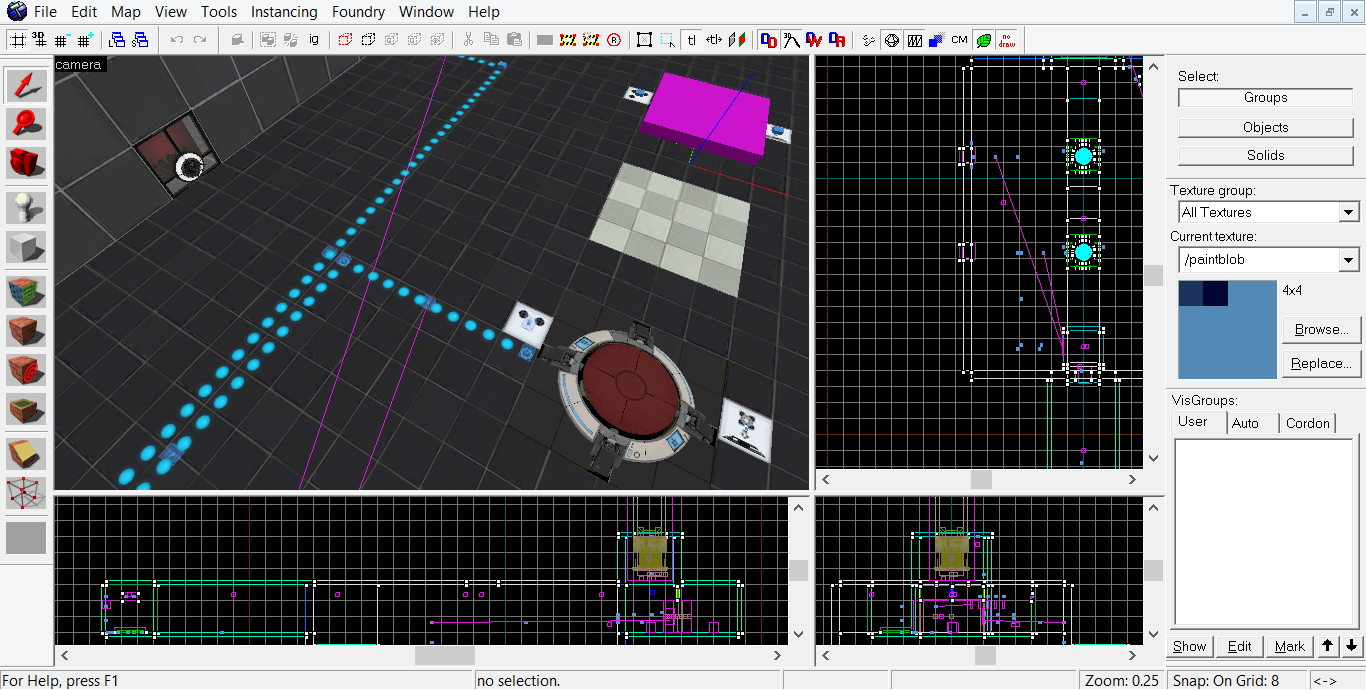Click the Copy icon
The image size is (1366, 690).
[491, 40]
